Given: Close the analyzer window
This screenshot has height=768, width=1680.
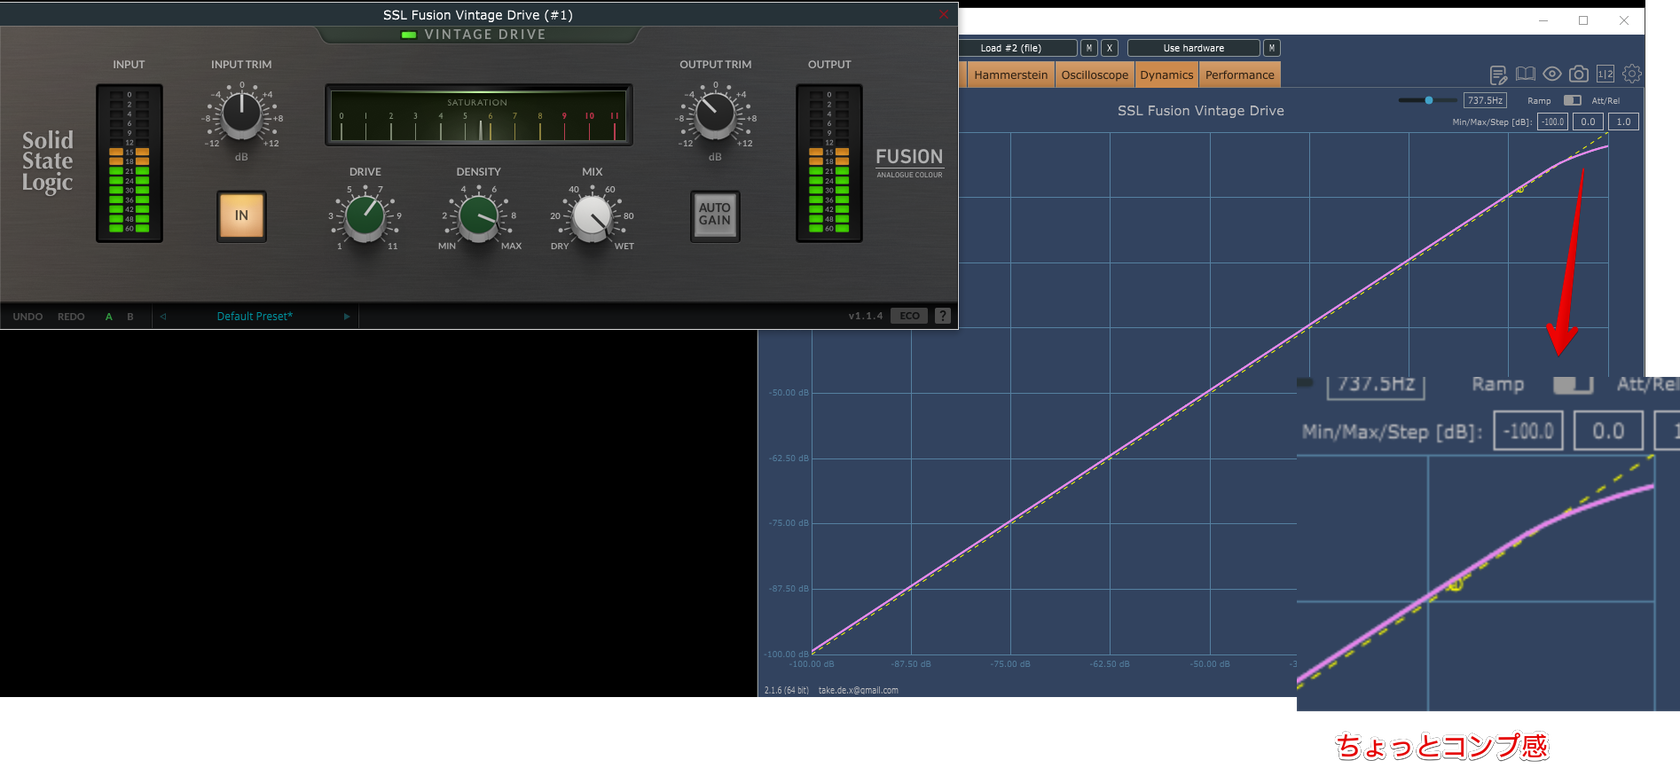Looking at the screenshot, I should [1624, 20].
